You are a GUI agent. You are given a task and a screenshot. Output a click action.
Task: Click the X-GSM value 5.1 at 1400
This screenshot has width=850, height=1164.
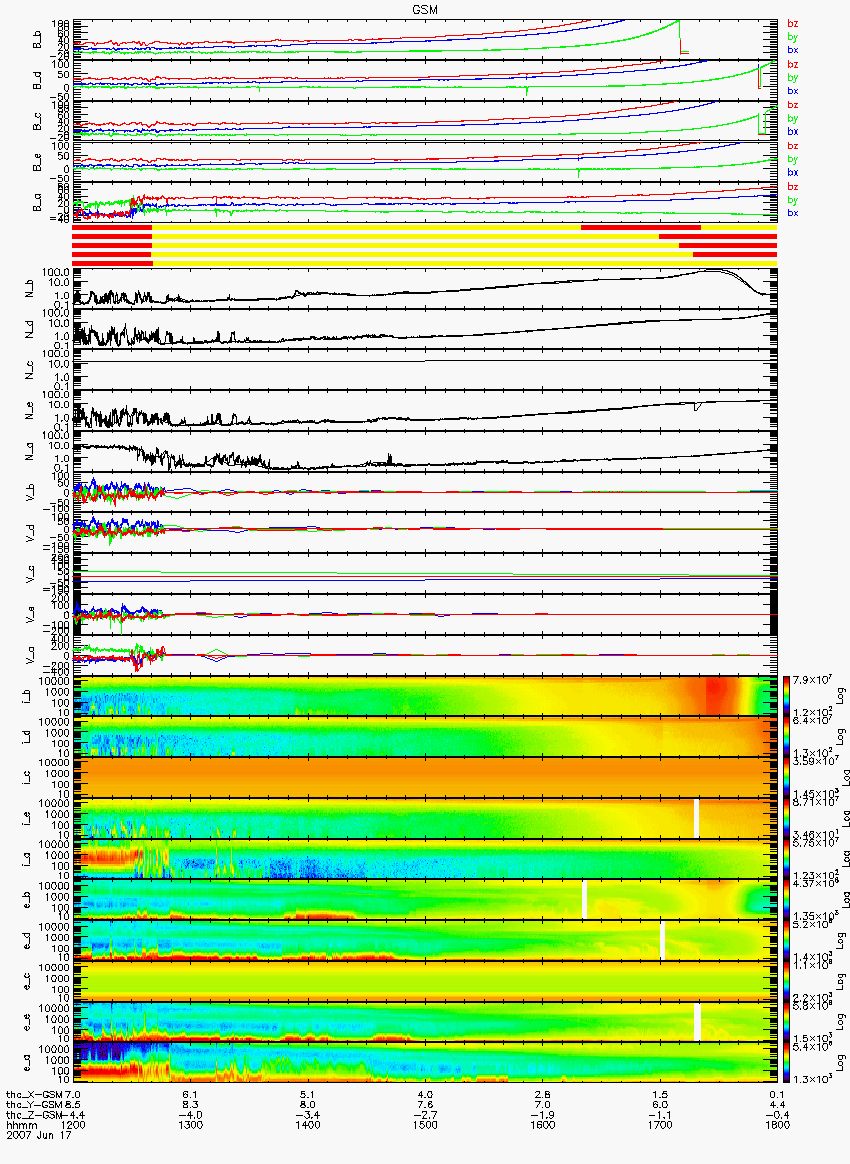(x=308, y=1095)
